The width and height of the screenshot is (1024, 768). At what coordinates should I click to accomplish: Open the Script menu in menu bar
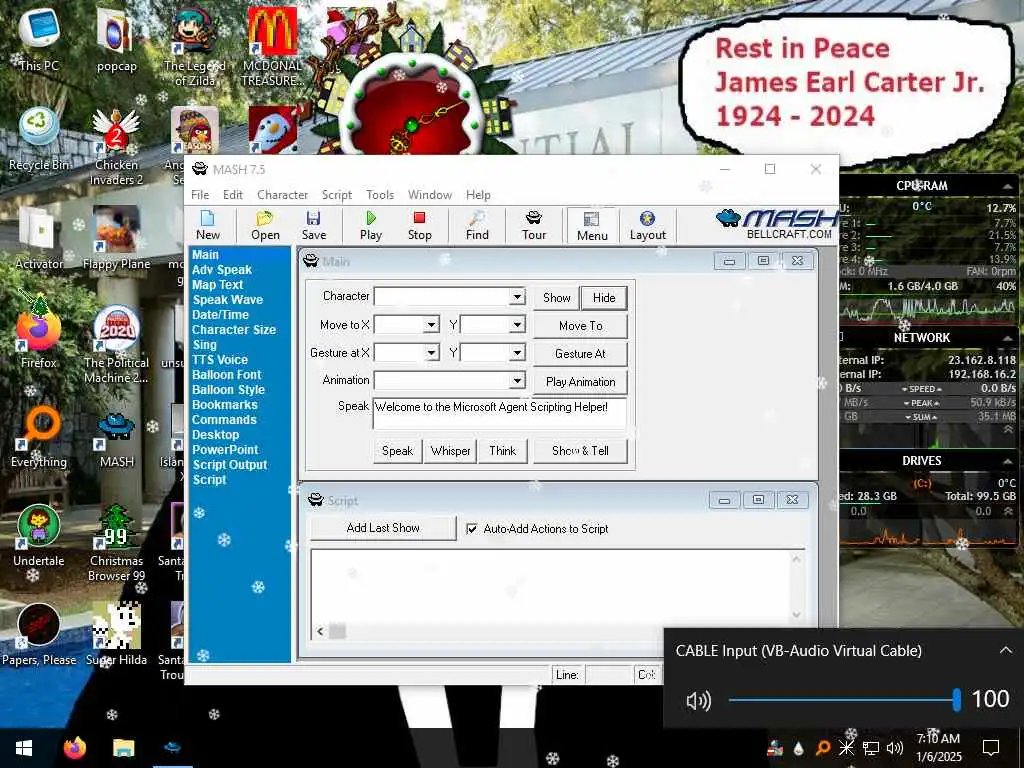click(336, 195)
